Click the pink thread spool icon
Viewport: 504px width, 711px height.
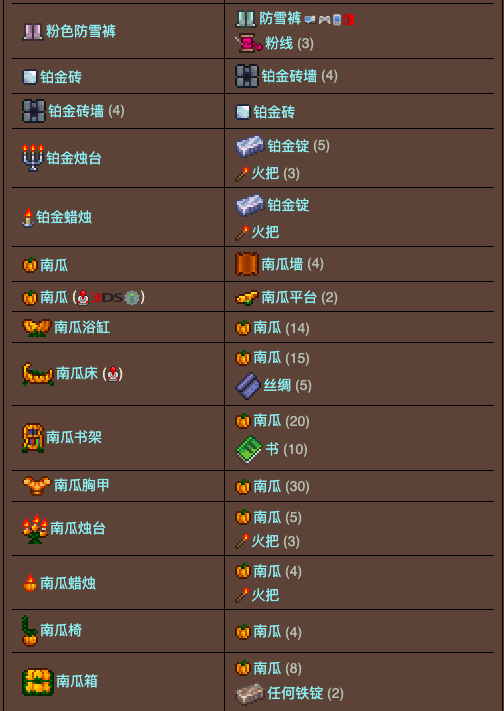point(249,44)
